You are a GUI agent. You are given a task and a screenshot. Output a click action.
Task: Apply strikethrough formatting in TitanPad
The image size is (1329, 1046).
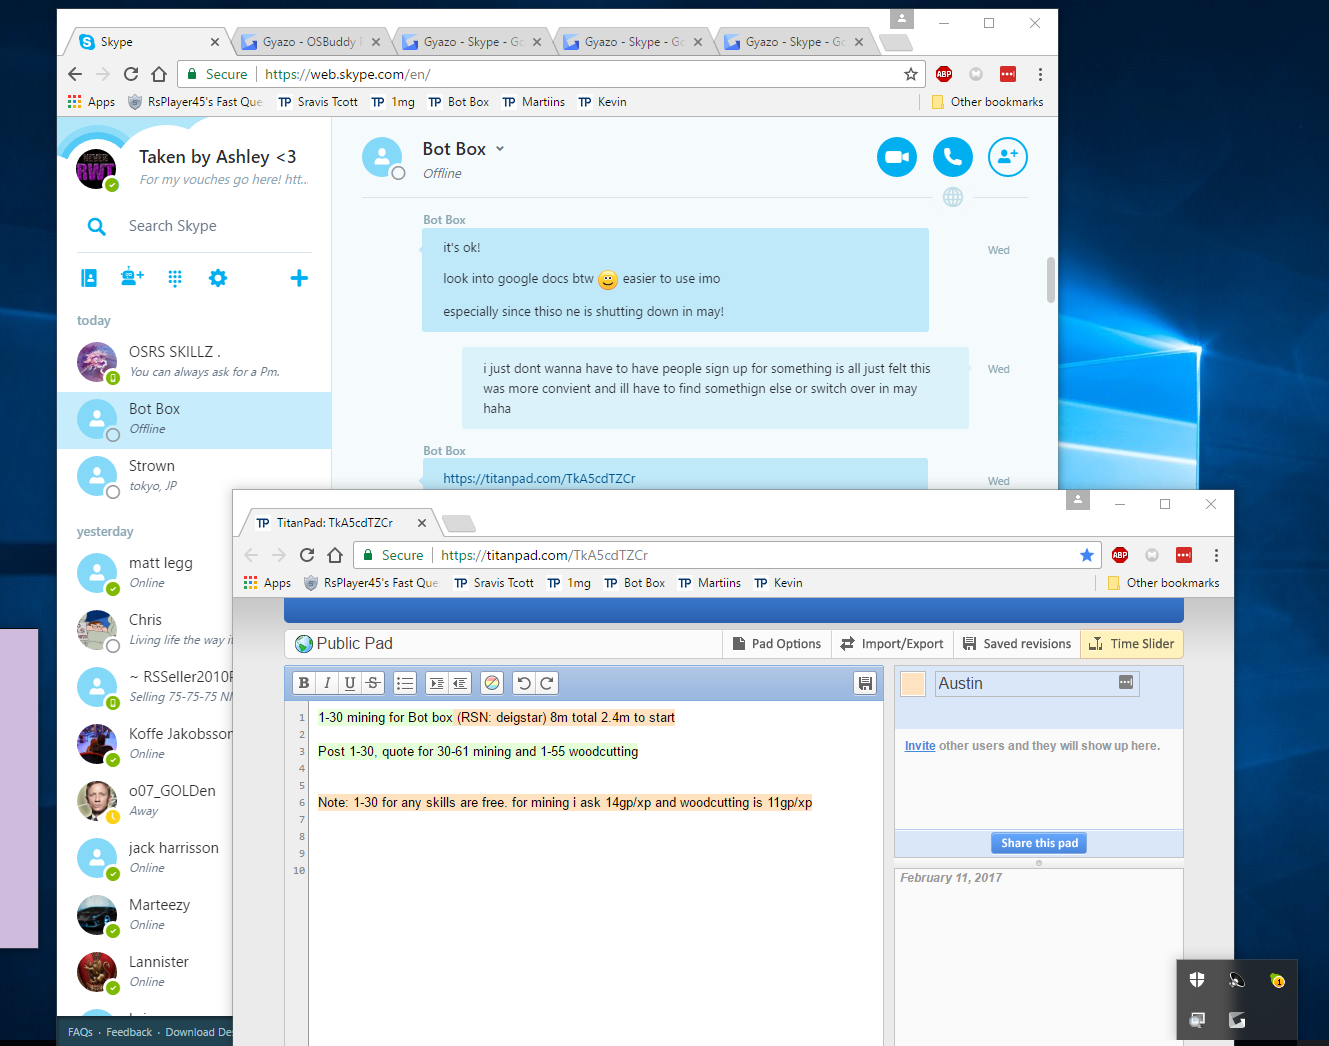(373, 683)
